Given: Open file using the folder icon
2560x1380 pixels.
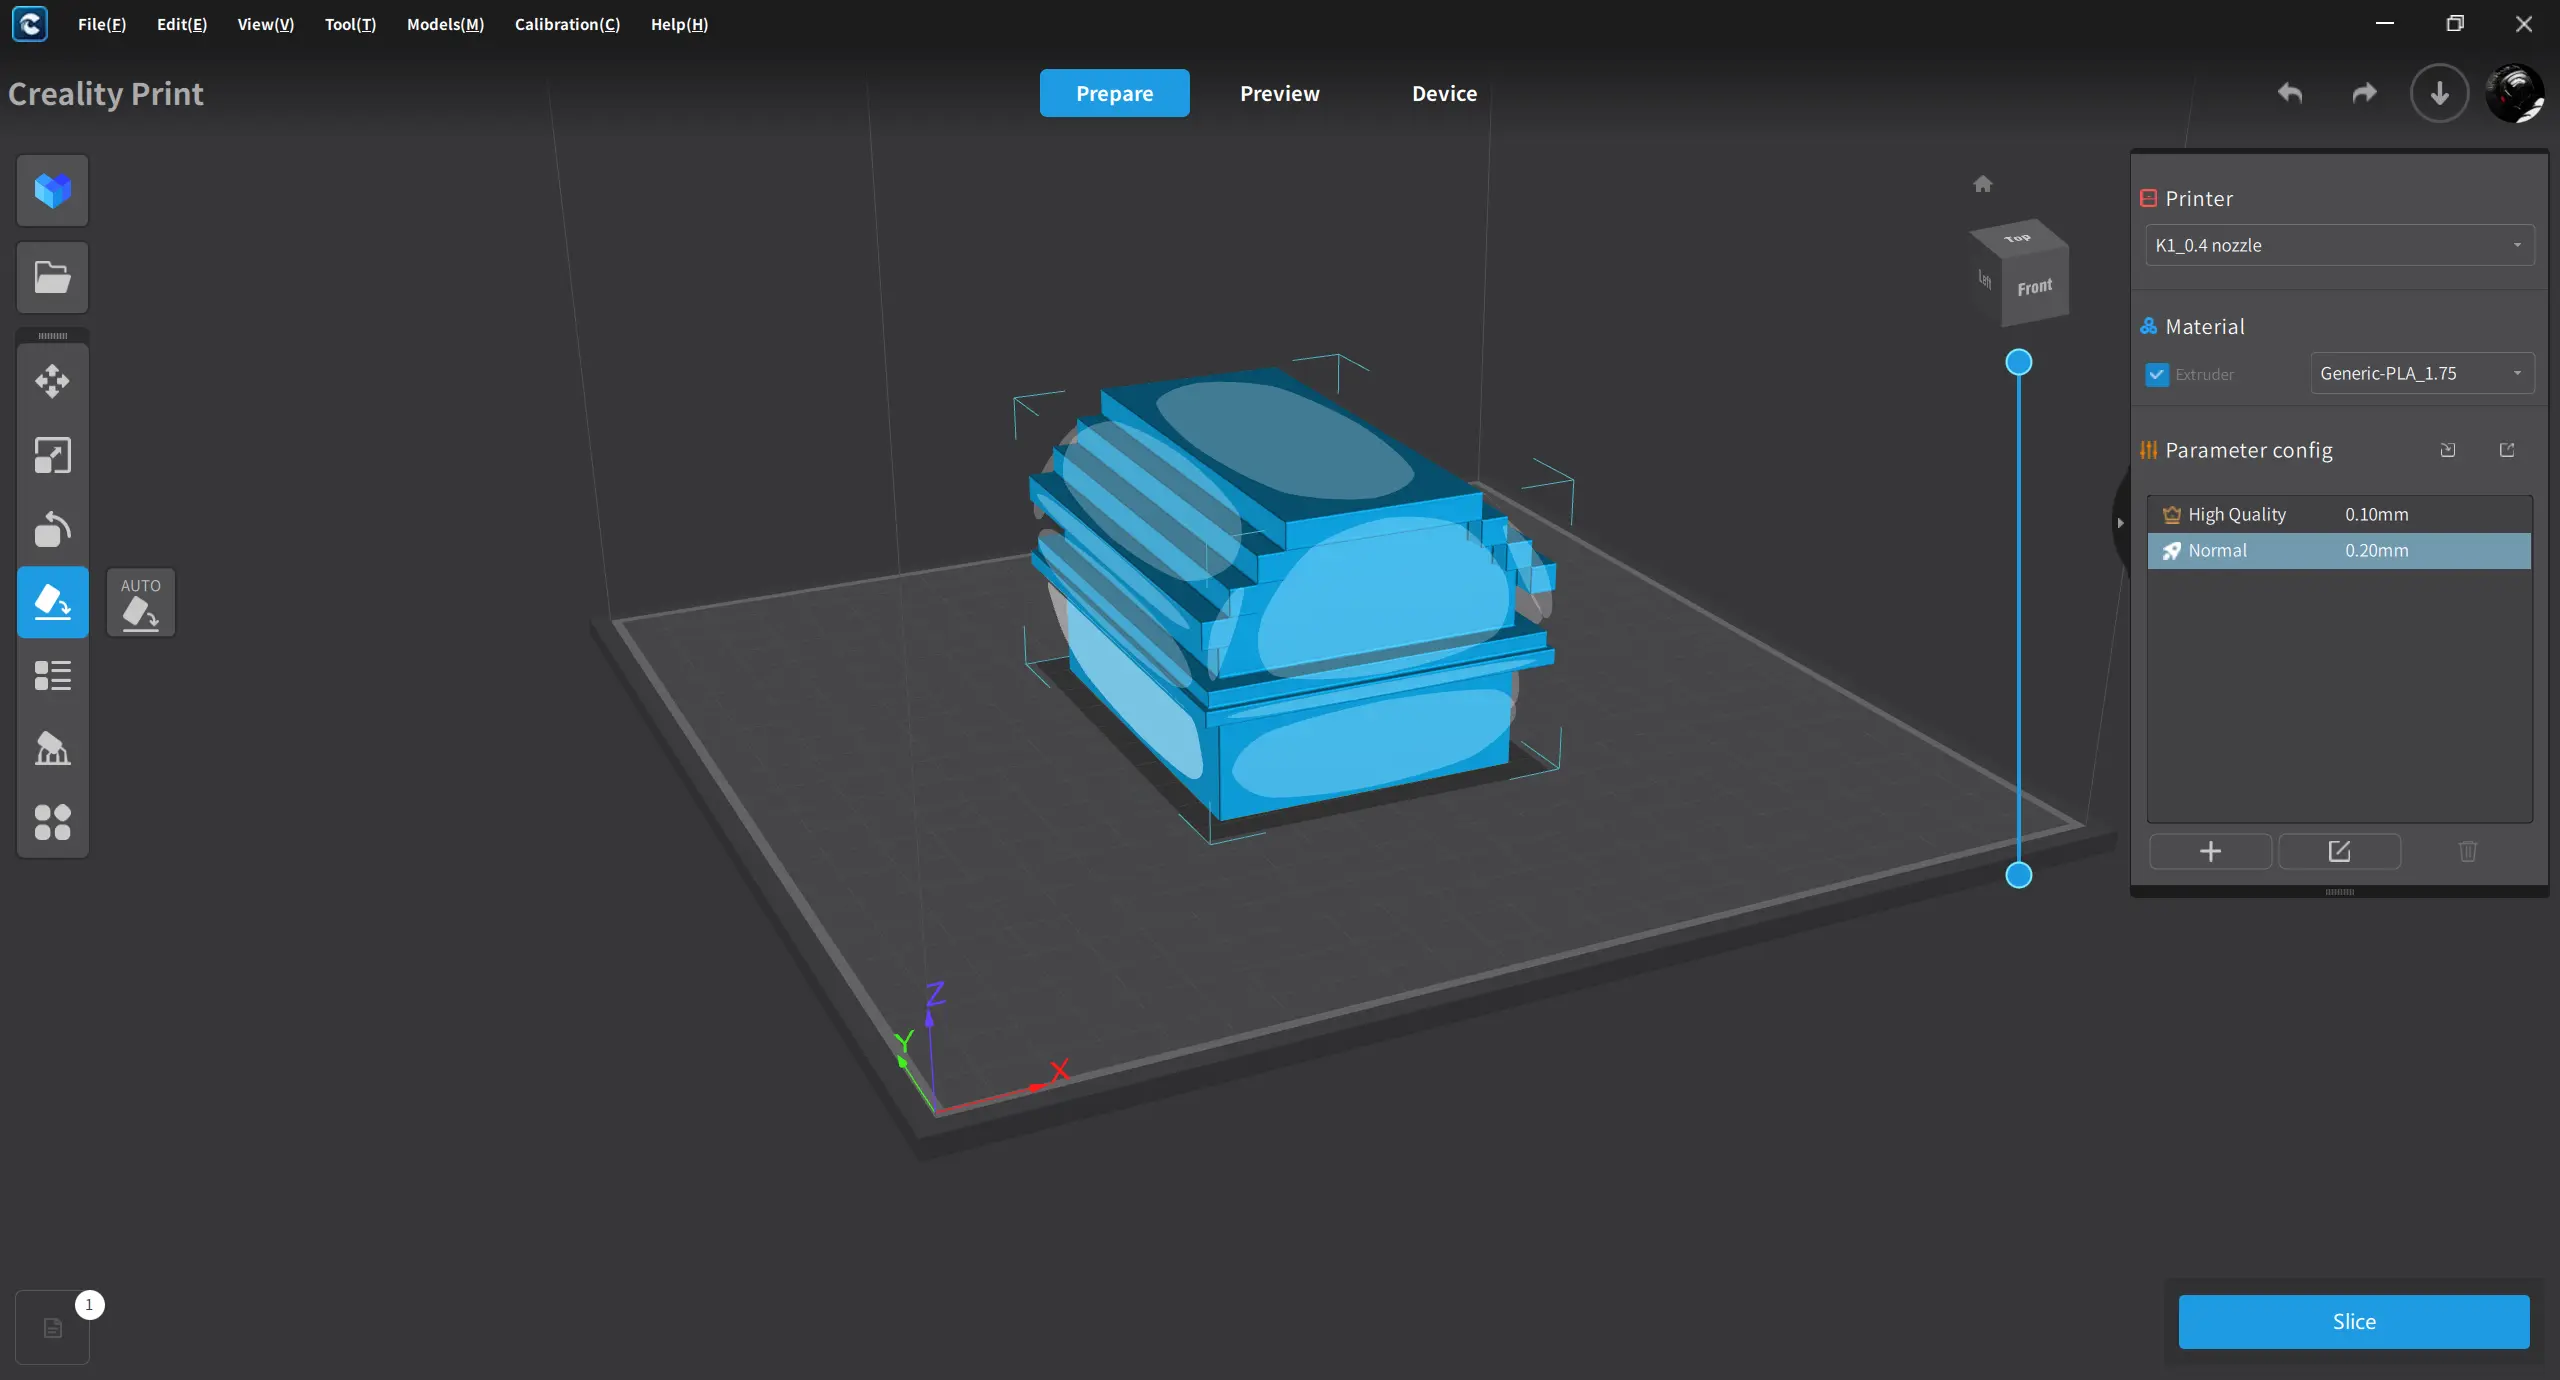Looking at the screenshot, I should click(x=53, y=277).
